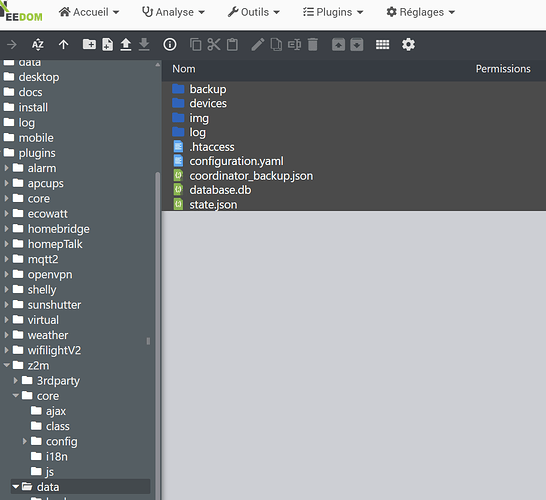The height and width of the screenshot is (500, 546).
Task: Open the devices folder in list
Action: click(x=208, y=103)
